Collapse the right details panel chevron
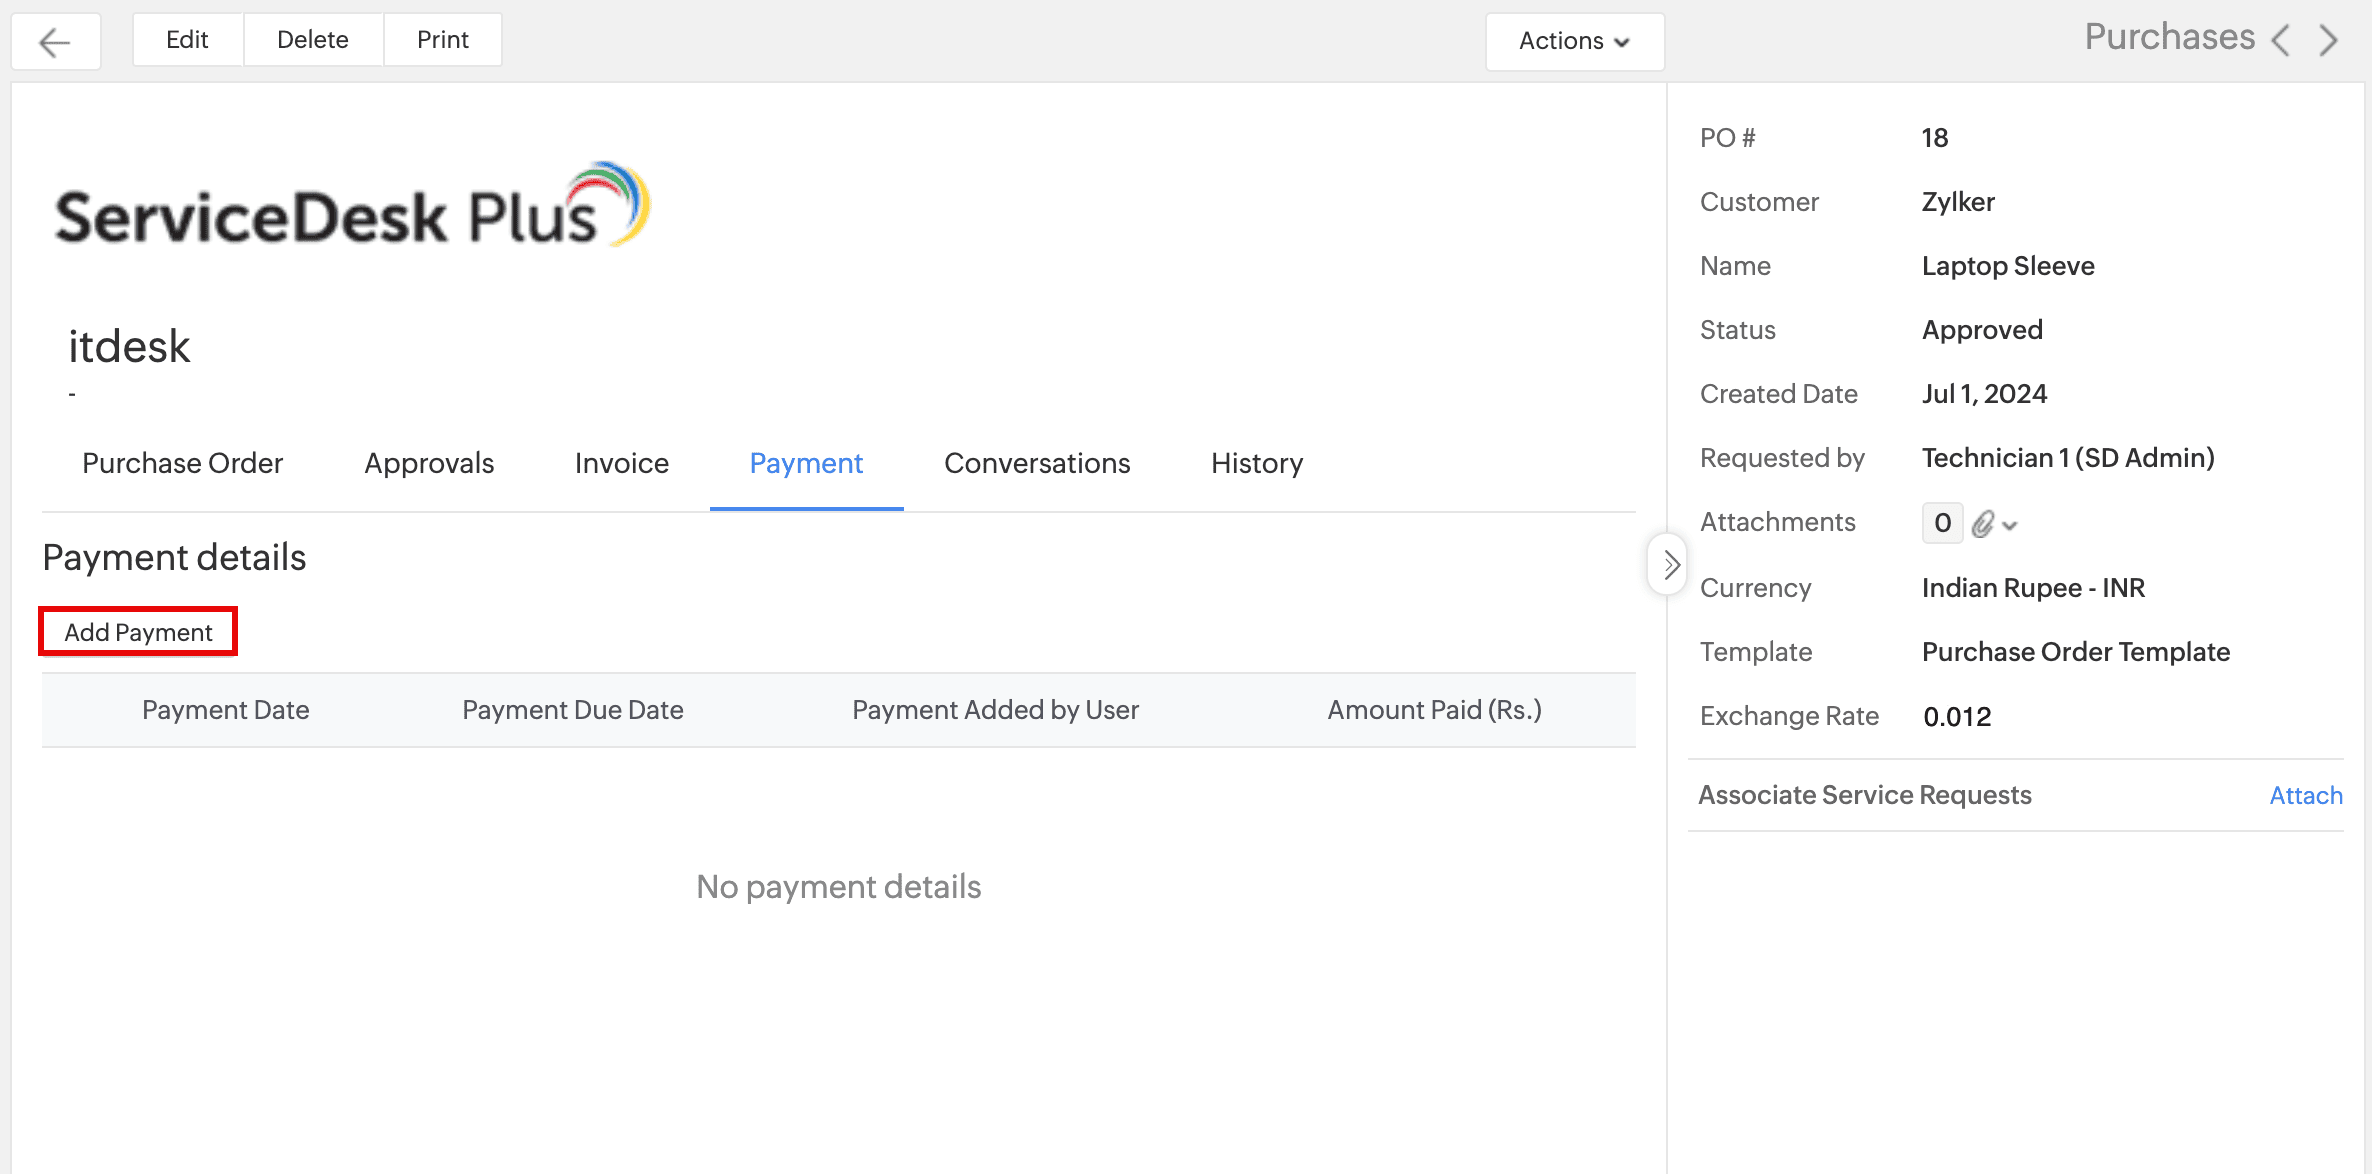 pos(1669,565)
